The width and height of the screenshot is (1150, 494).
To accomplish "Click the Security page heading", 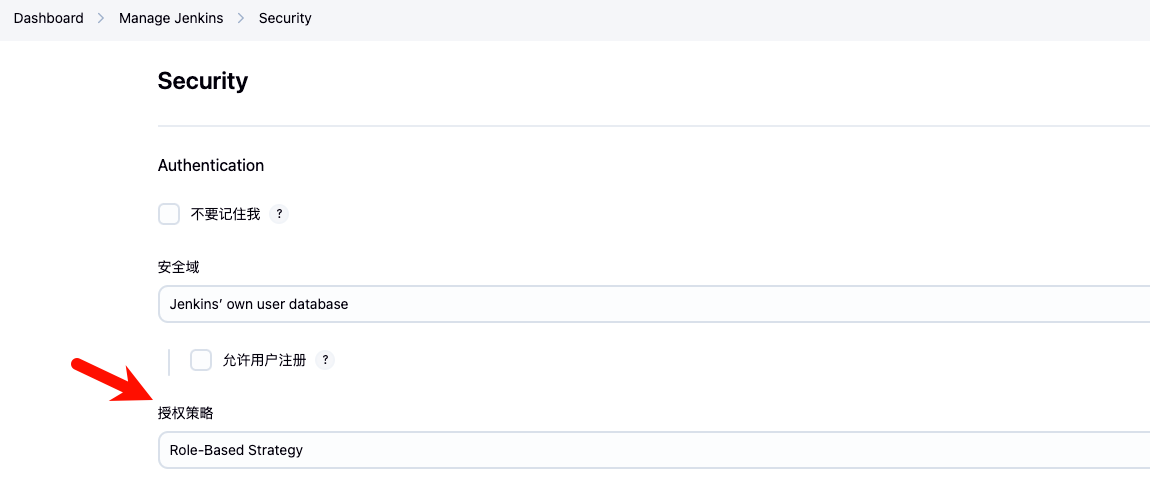I will (203, 81).
